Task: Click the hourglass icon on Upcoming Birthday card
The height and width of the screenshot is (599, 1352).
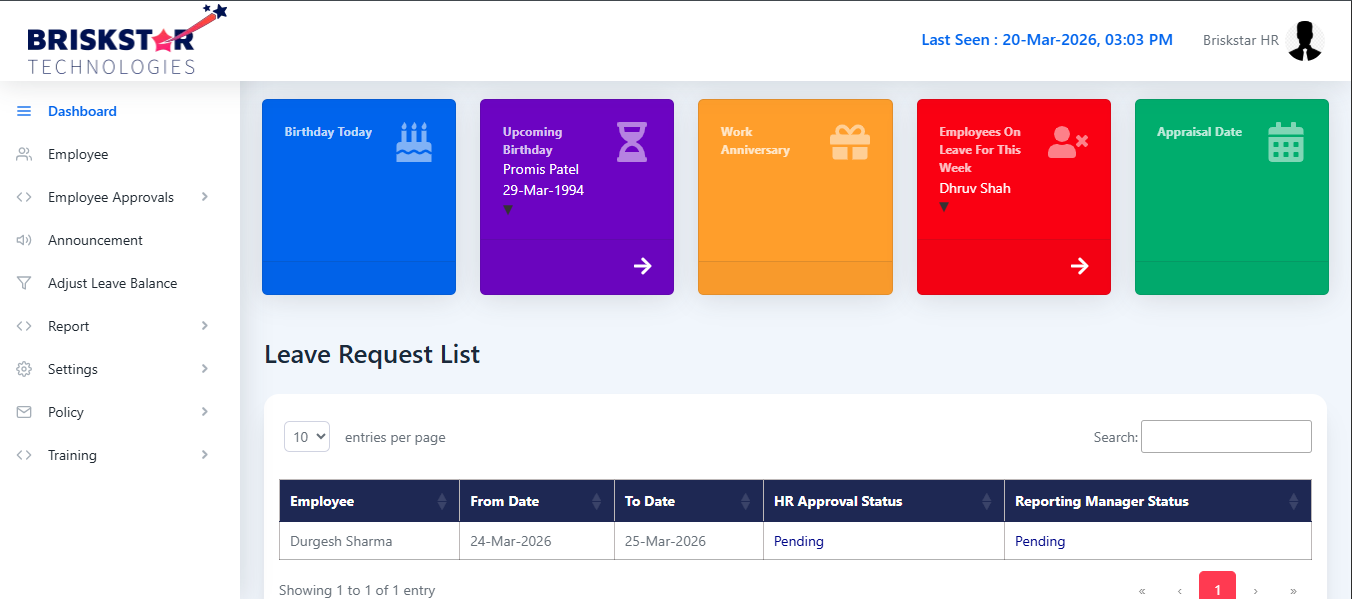Action: click(x=631, y=142)
